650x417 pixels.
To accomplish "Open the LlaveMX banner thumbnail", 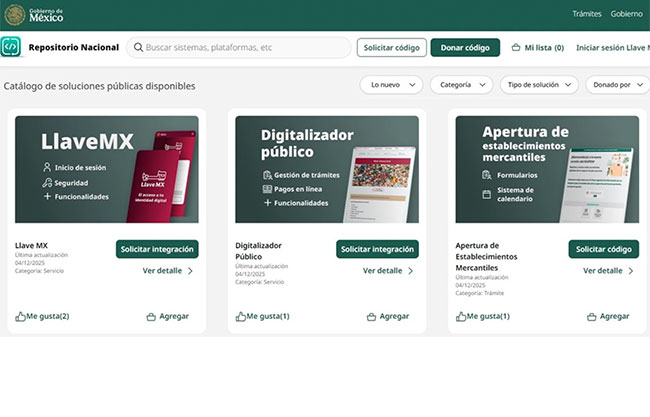I will pos(106,169).
